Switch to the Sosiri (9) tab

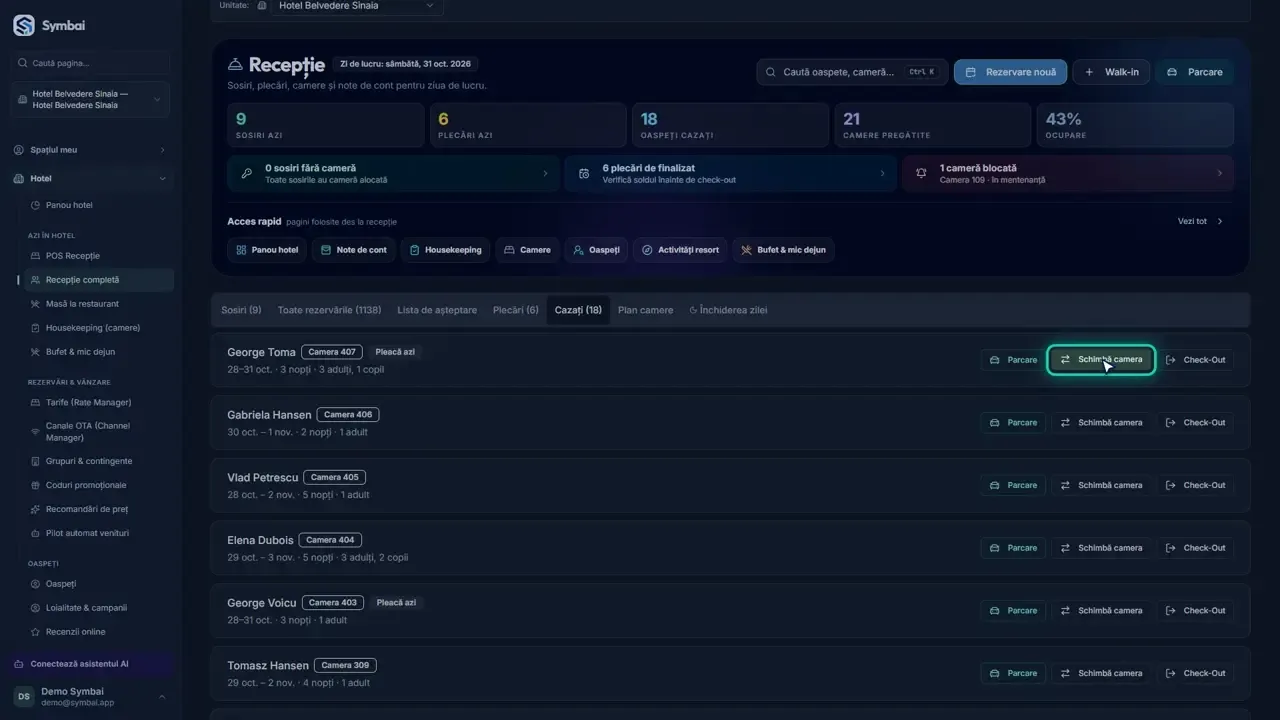tap(241, 310)
